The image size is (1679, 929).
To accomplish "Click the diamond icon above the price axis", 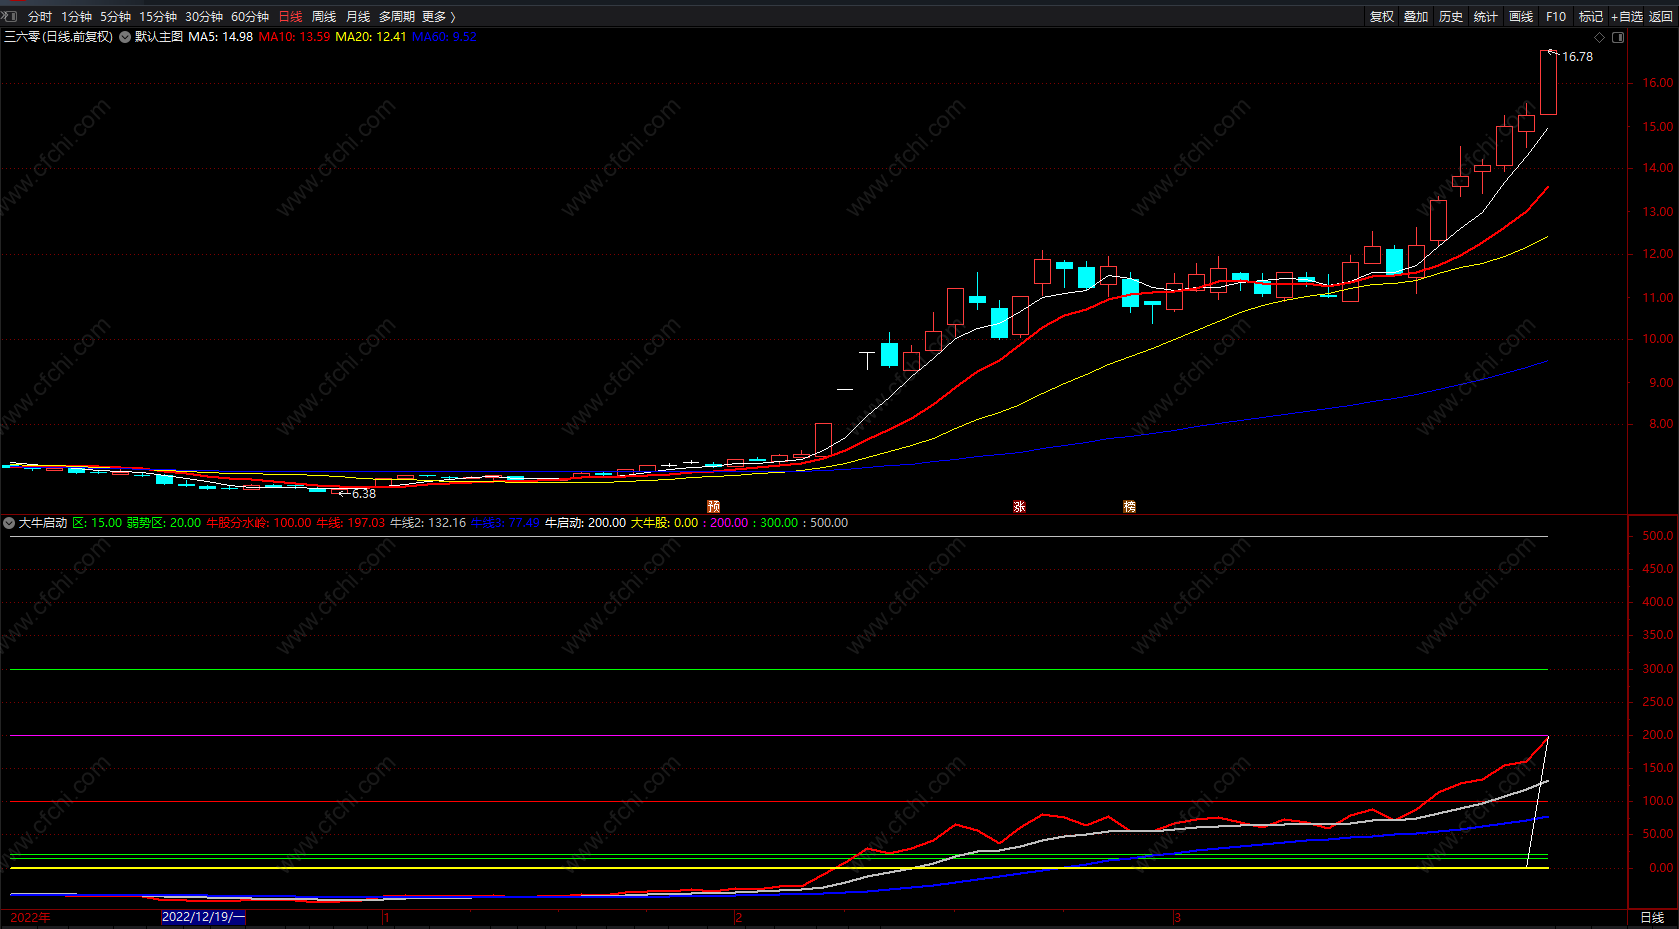I will click(1599, 37).
